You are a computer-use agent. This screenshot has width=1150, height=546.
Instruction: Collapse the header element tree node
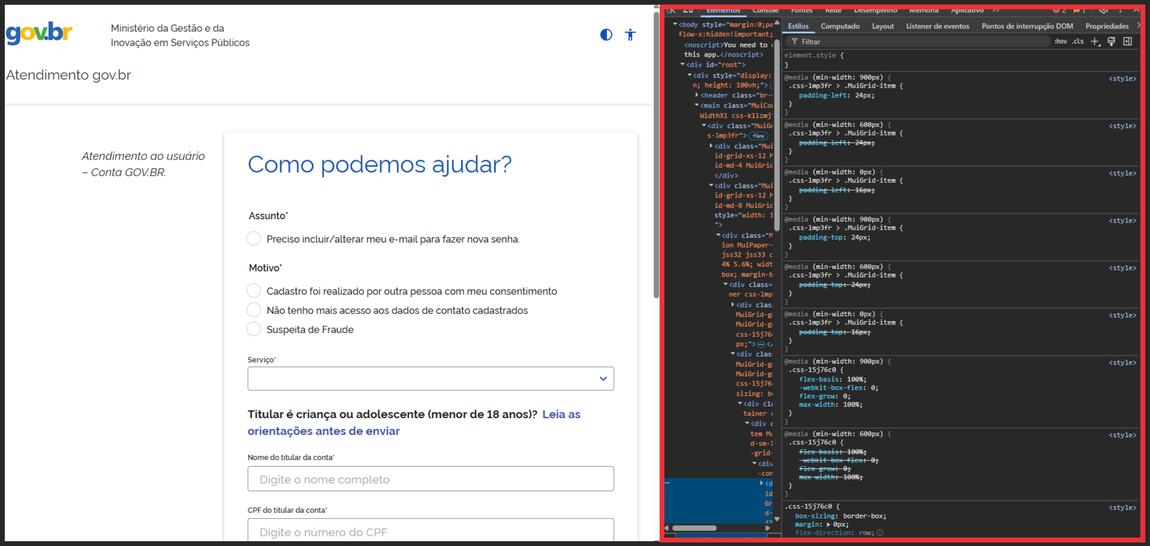[x=697, y=95]
